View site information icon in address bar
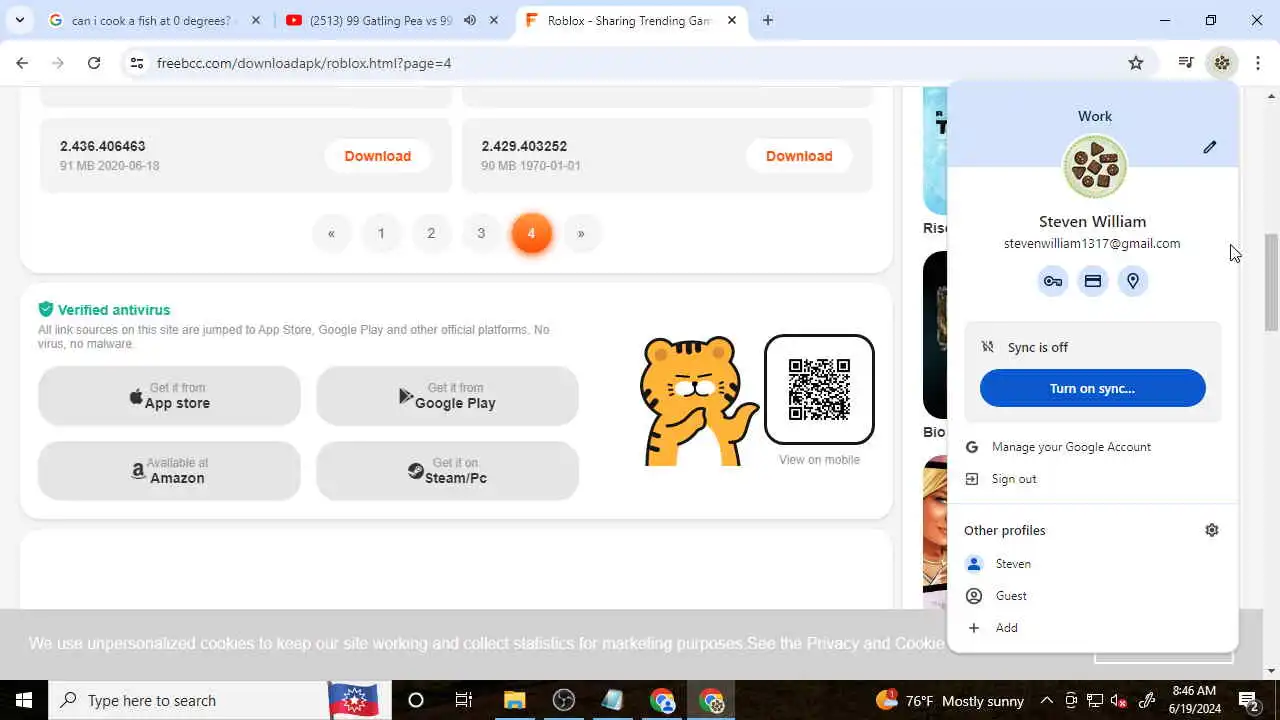The width and height of the screenshot is (1280, 720). [137, 63]
